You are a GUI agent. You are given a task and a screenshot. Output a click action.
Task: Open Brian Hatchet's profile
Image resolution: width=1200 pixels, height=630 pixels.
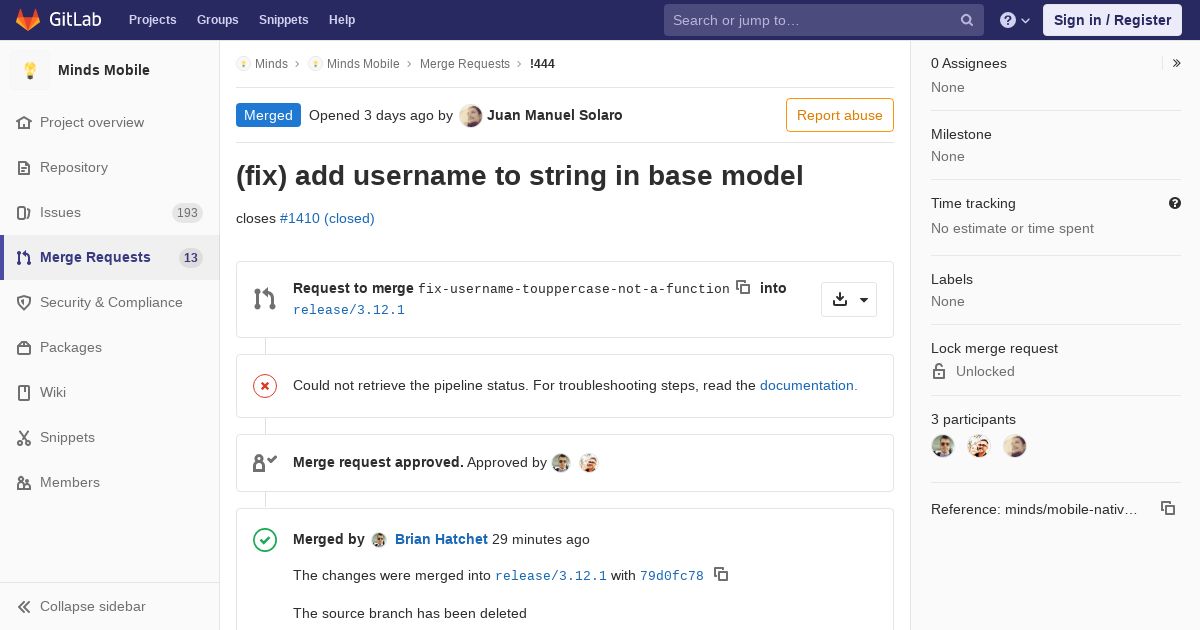click(441, 539)
